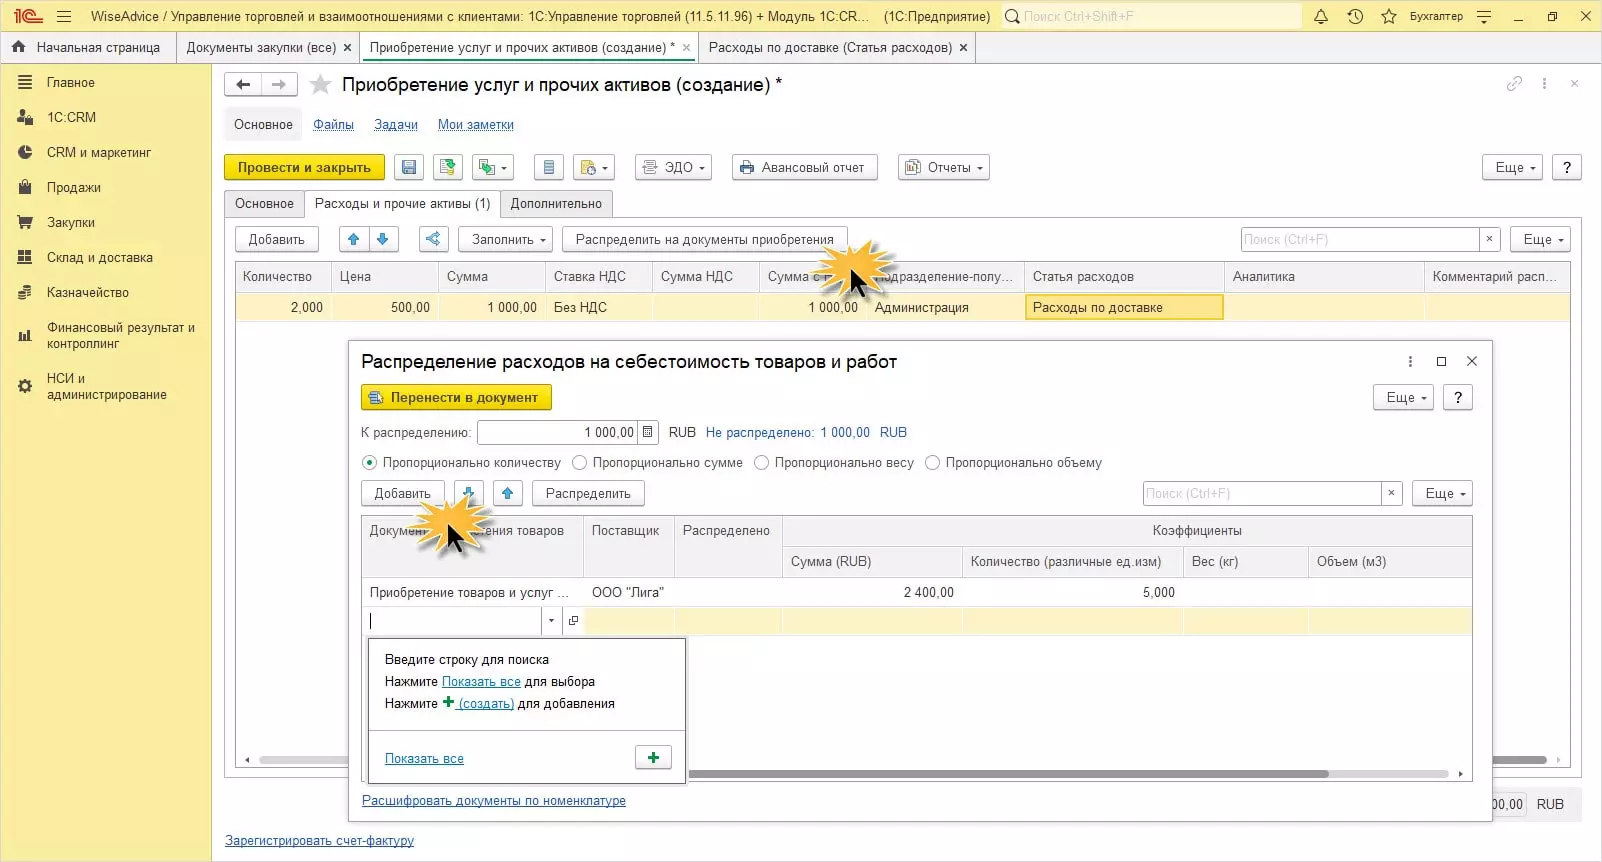The image size is (1602, 862).
Task: Open the history clock icon
Action: pyautogui.click(x=1355, y=16)
